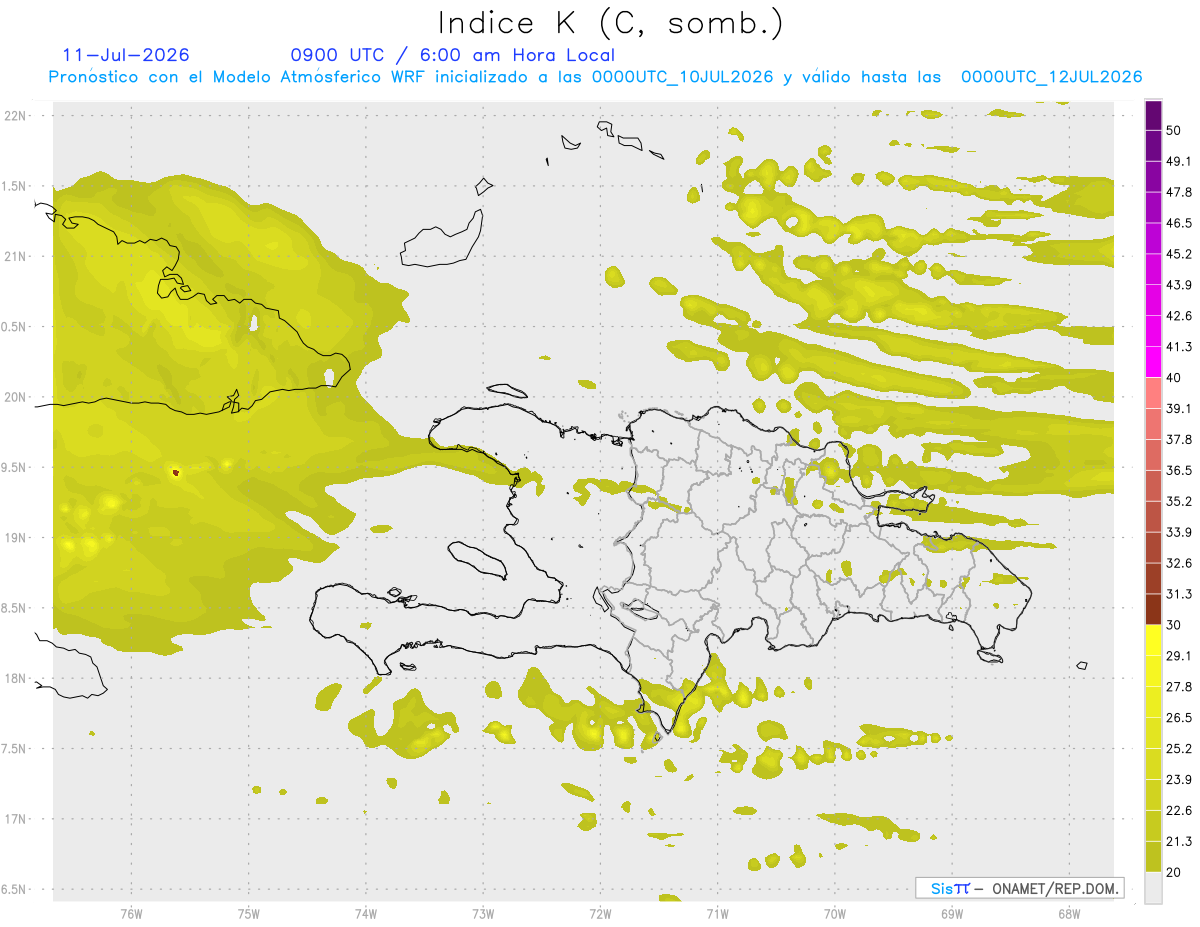Click colorbar label '37.8'

(1179, 439)
